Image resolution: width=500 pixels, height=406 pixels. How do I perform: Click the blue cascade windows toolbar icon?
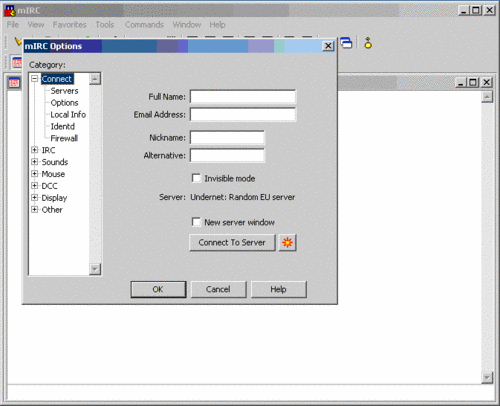(x=346, y=43)
